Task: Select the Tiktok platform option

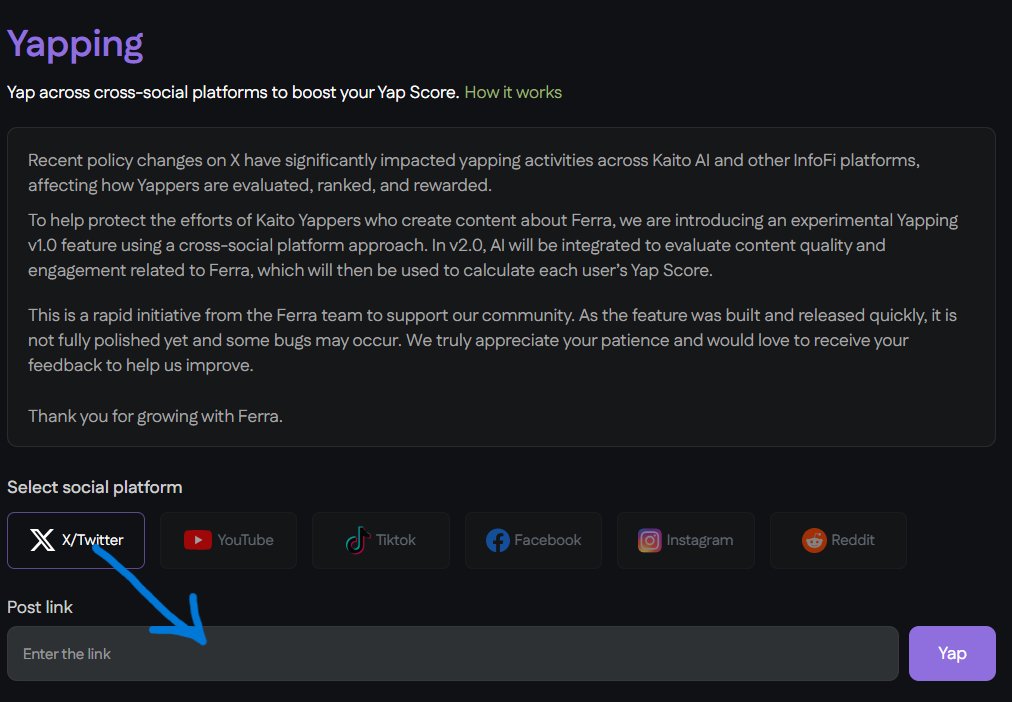Action: [381, 540]
